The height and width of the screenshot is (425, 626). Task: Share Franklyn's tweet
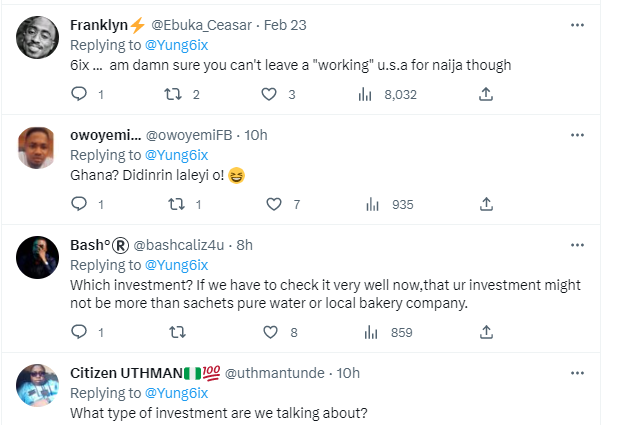click(485, 94)
